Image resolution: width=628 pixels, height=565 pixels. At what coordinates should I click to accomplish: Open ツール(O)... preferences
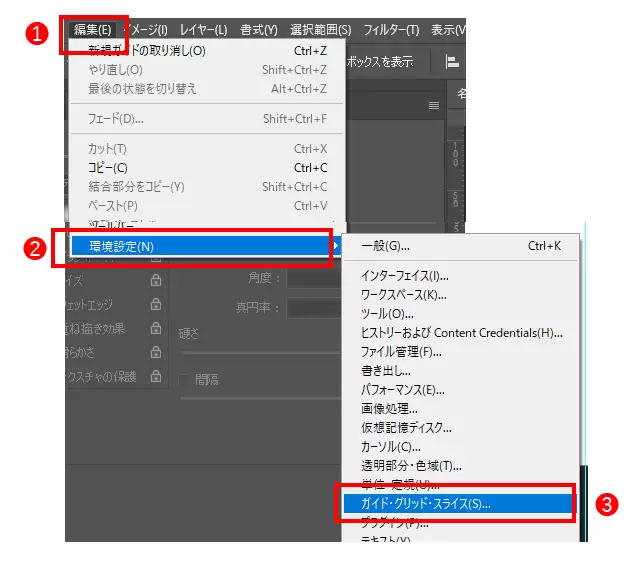coord(384,313)
